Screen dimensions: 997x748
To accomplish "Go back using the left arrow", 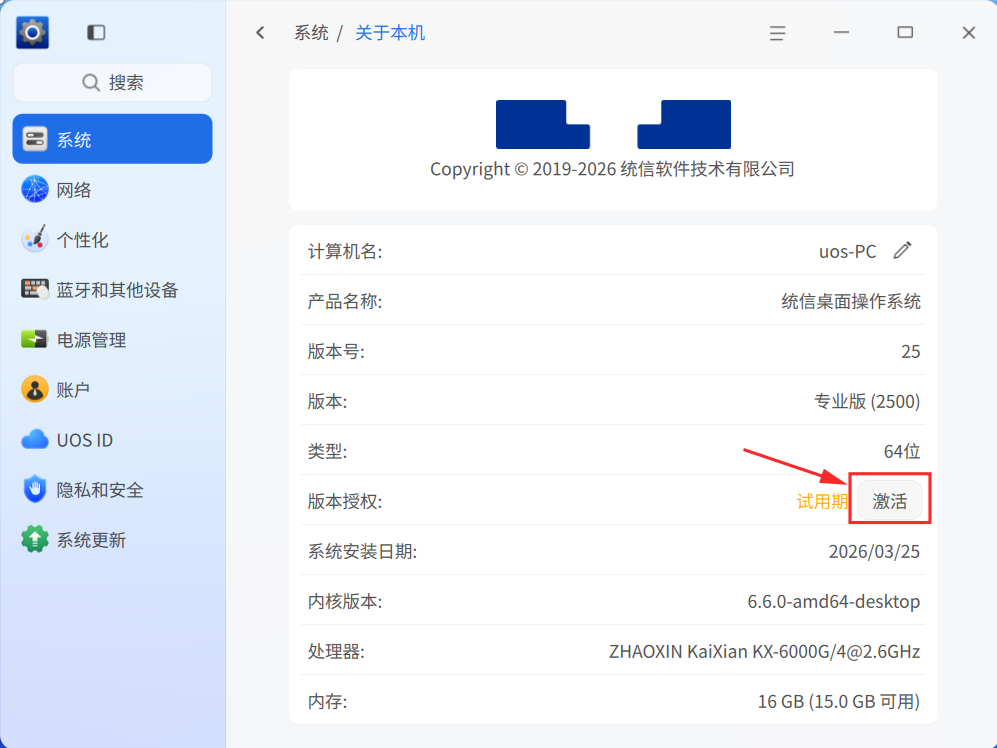I will pyautogui.click(x=260, y=32).
